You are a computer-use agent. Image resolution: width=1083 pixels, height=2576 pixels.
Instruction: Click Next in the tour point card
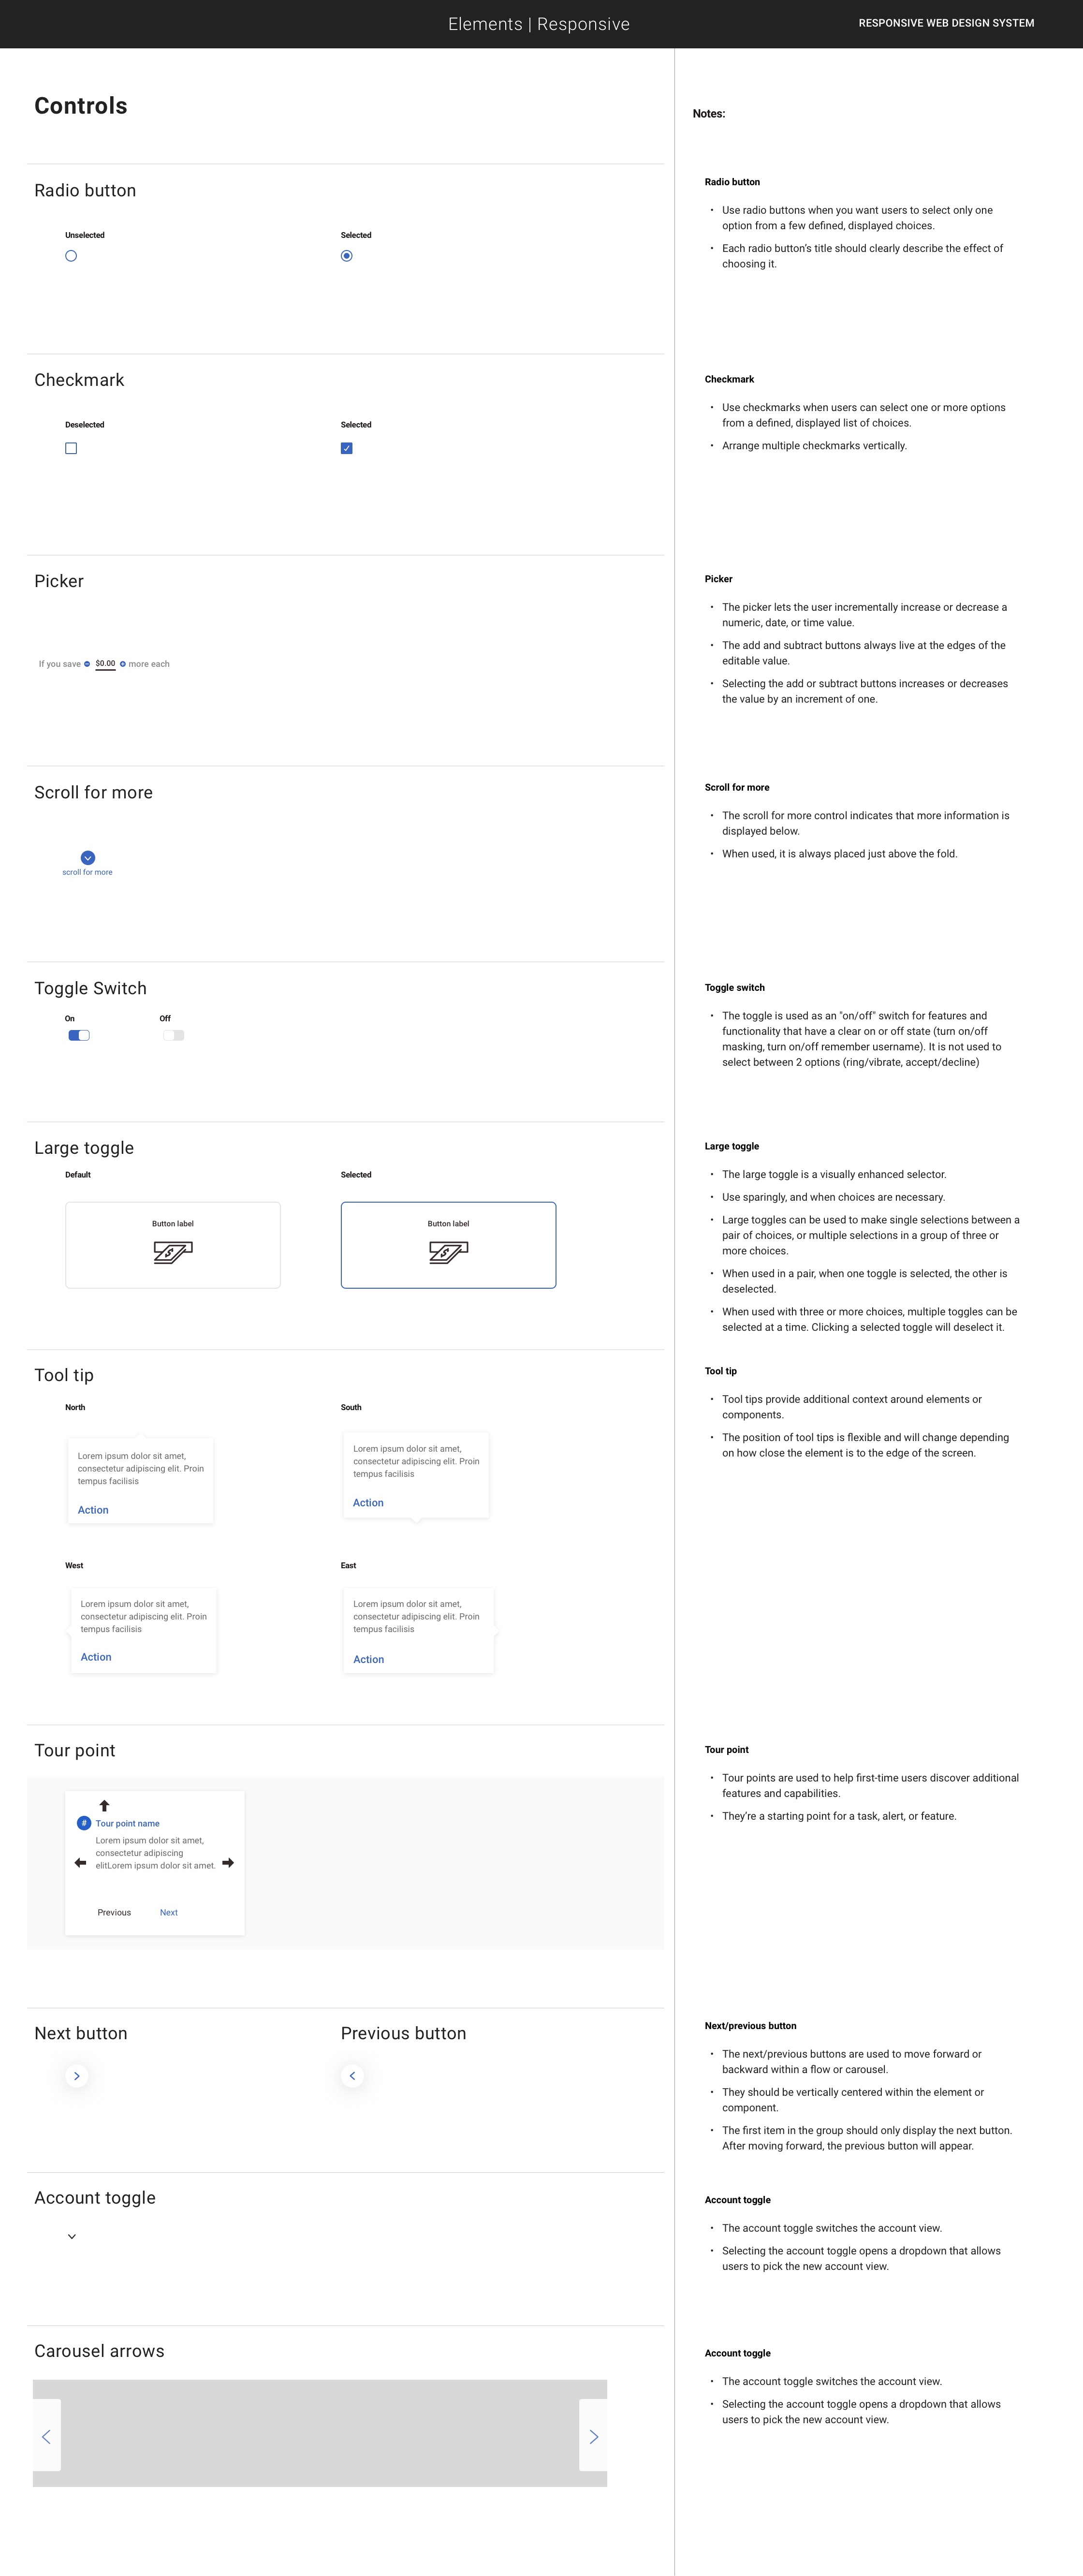click(169, 1912)
